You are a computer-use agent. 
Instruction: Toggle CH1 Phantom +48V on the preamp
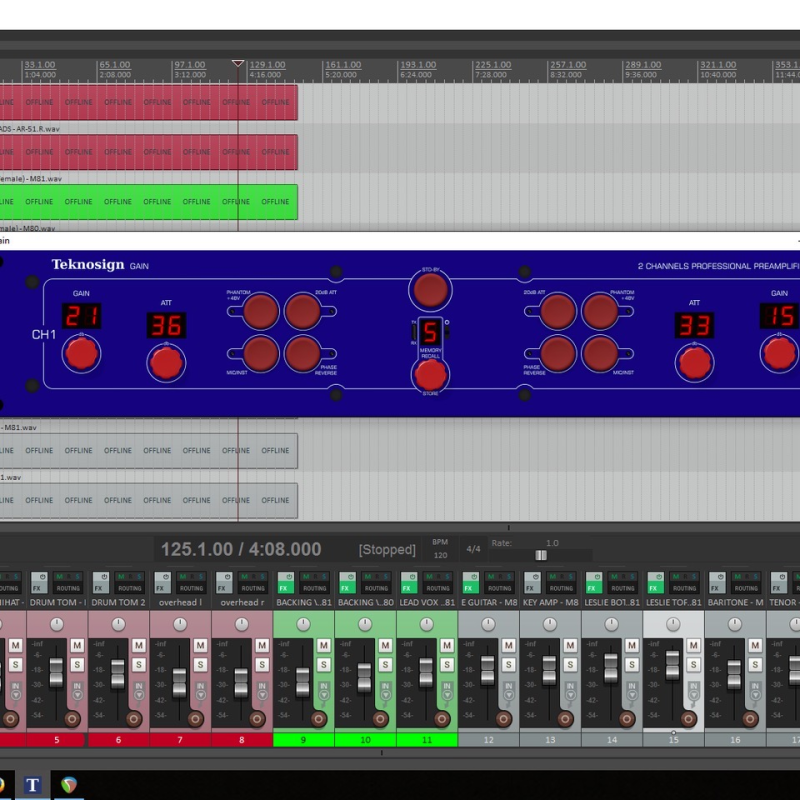260,311
